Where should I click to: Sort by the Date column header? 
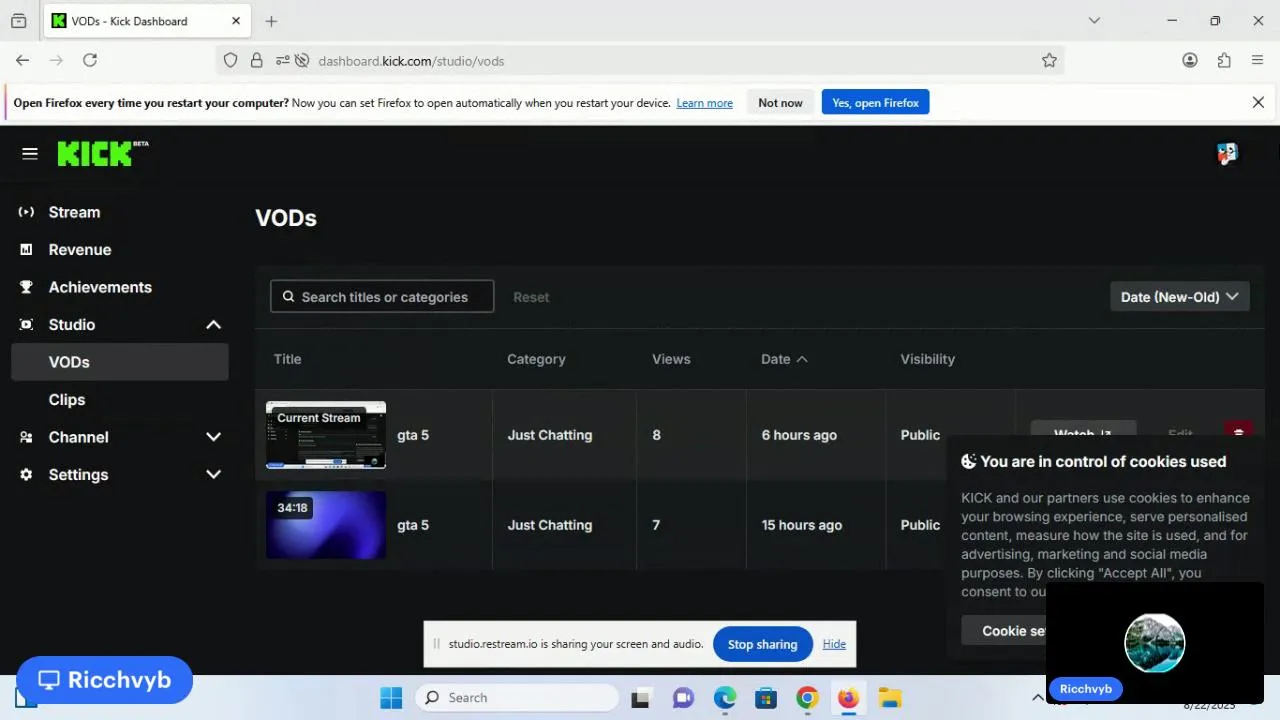tap(784, 359)
